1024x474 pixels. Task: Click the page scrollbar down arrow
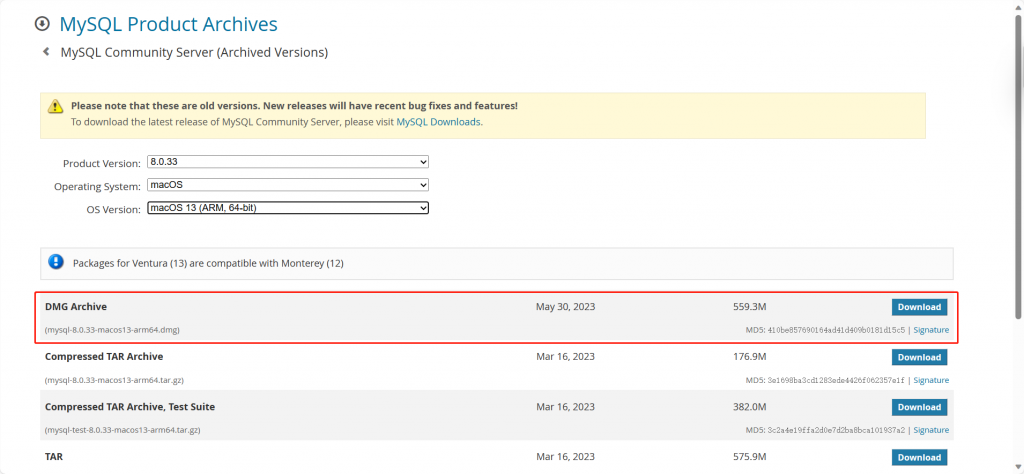click(1017, 467)
